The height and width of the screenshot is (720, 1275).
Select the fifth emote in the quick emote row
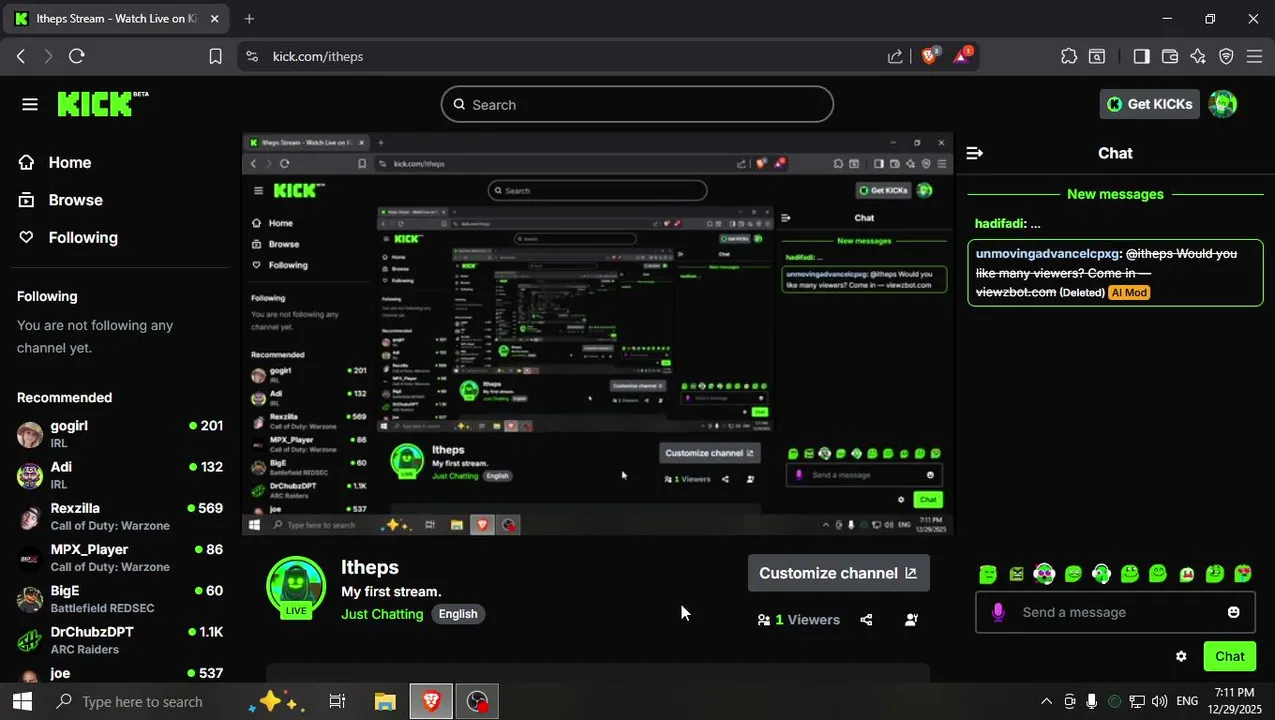tap(1101, 574)
